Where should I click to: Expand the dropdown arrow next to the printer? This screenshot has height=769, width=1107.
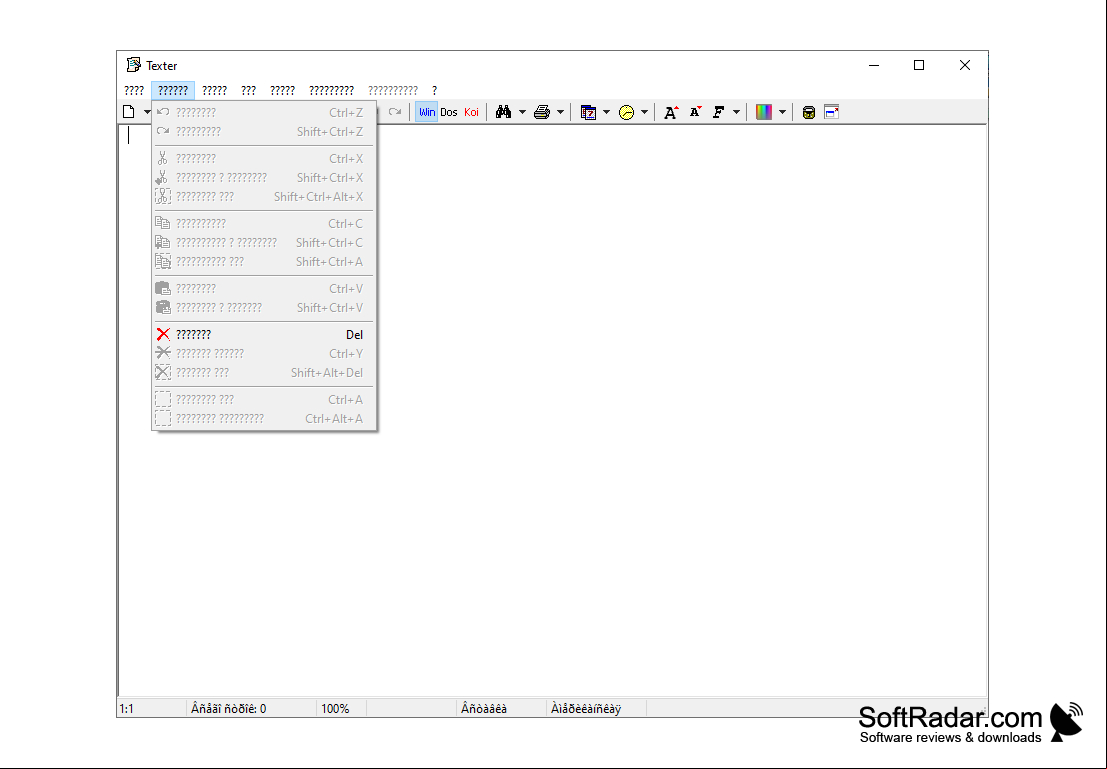point(561,112)
